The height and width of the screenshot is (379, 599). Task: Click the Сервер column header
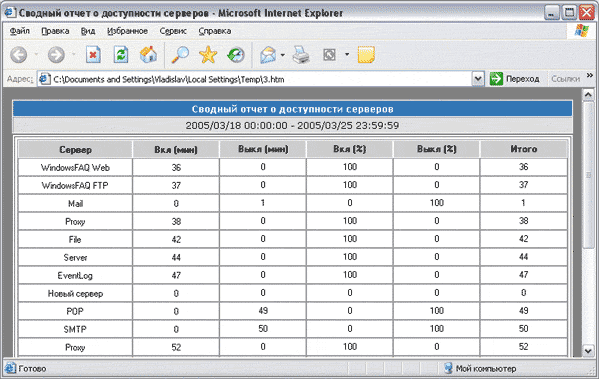pyautogui.click(x=75, y=149)
